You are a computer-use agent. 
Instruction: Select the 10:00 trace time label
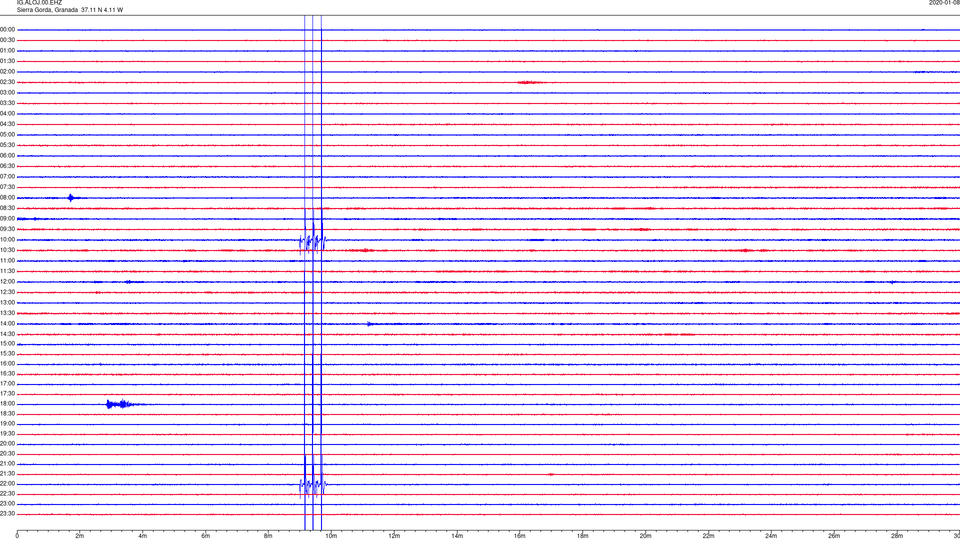[7, 239]
